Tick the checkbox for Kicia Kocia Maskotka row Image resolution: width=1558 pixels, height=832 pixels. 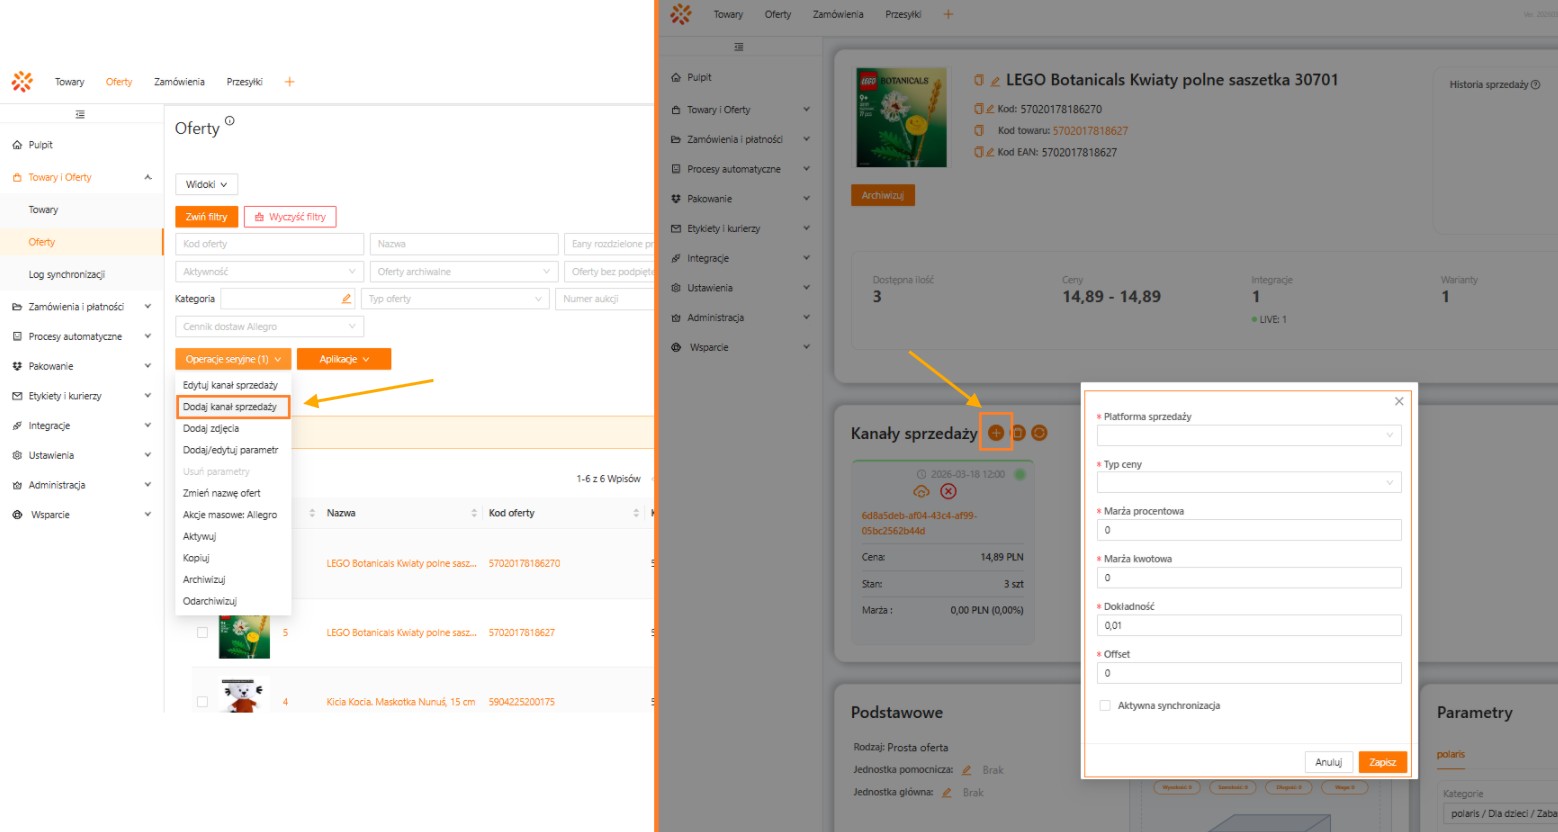click(202, 702)
